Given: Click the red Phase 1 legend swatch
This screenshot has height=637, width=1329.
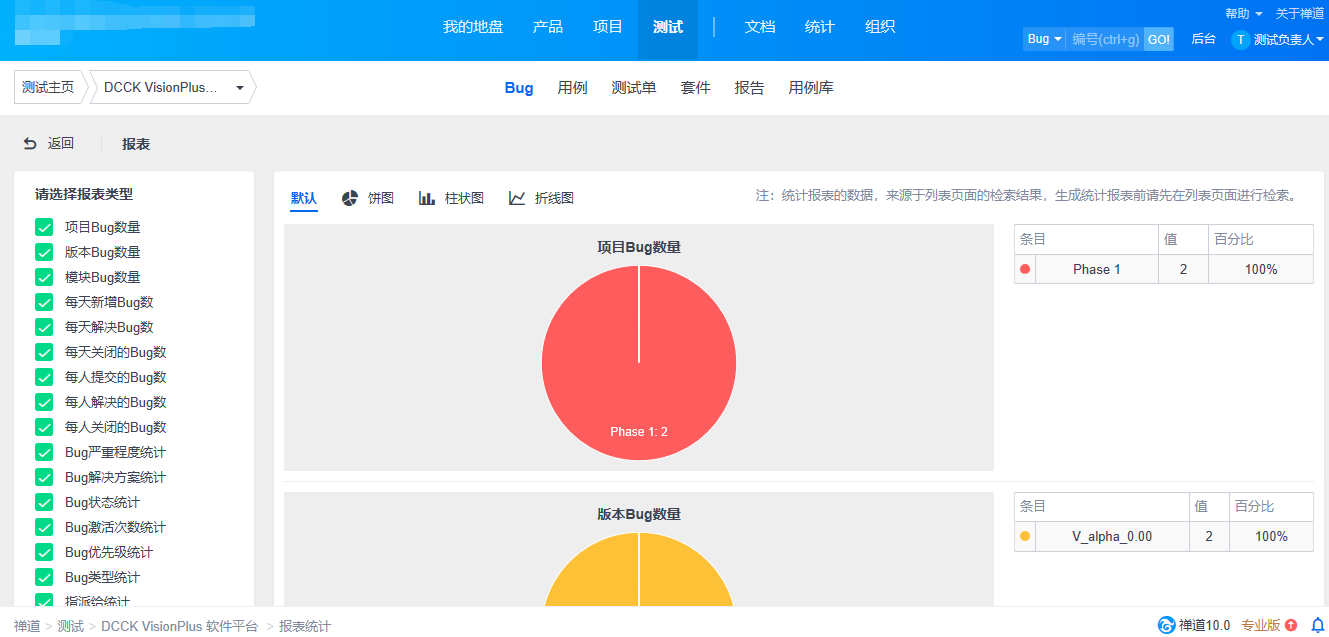Looking at the screenshot, I should (x=1025, y=269).
